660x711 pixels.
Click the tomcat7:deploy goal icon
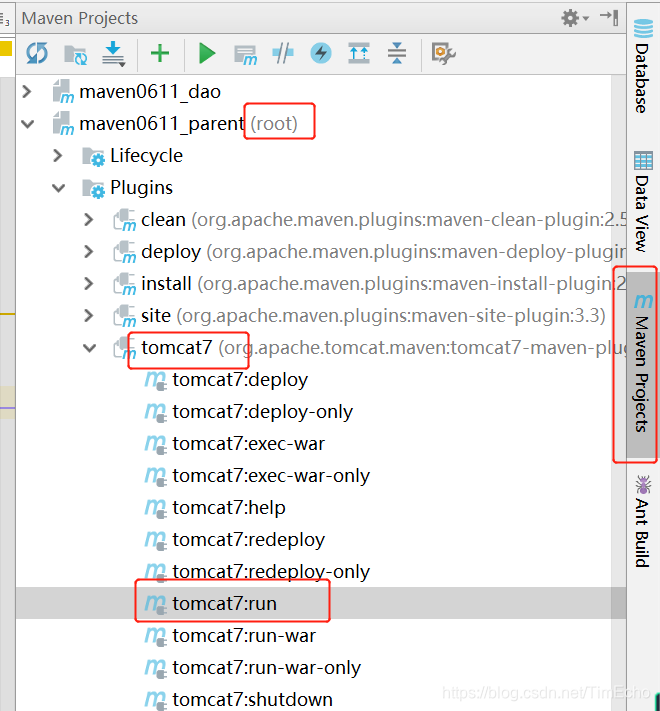(x=155, y=380)
